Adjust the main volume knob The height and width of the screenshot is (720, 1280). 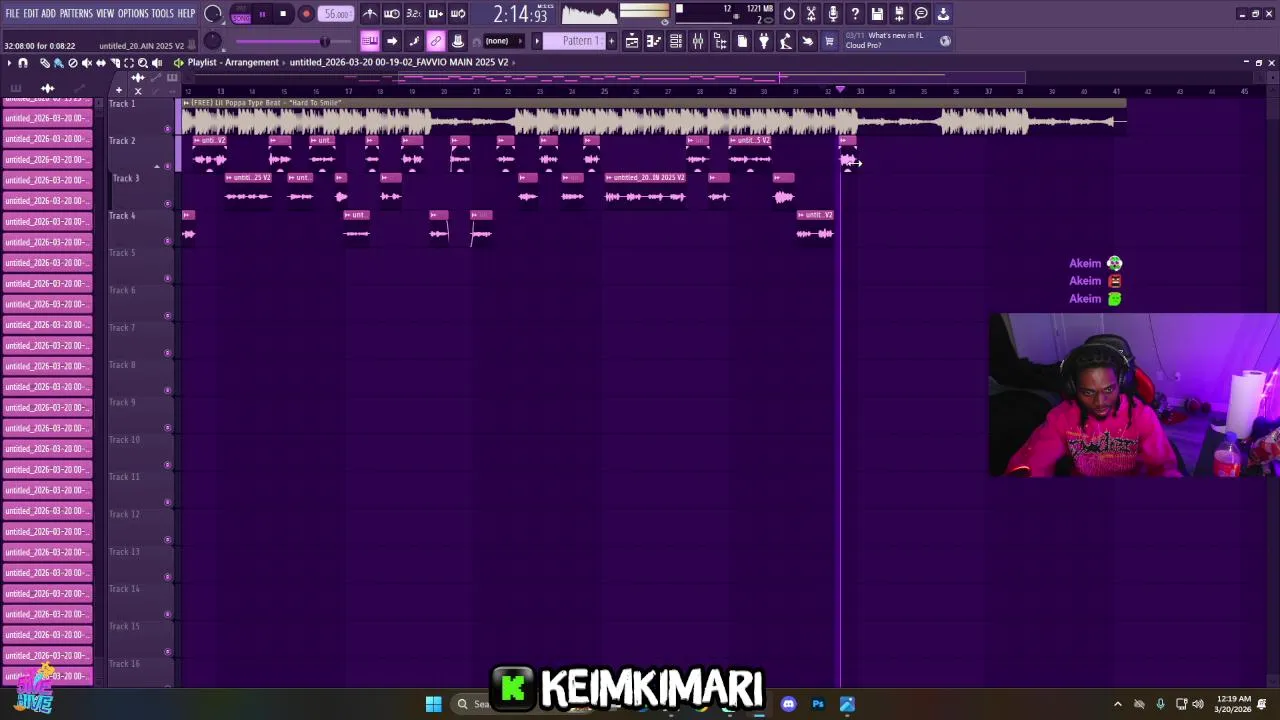point(213,14)
